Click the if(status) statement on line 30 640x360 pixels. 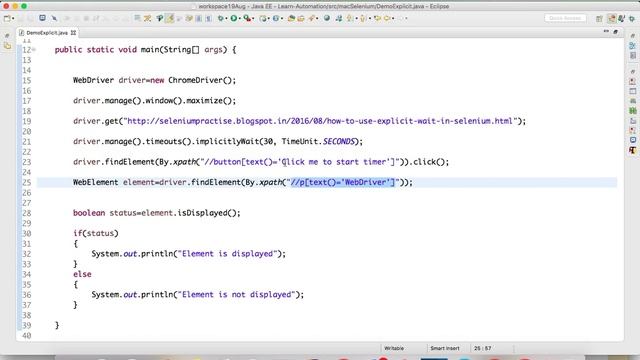[x=96, y=233]
